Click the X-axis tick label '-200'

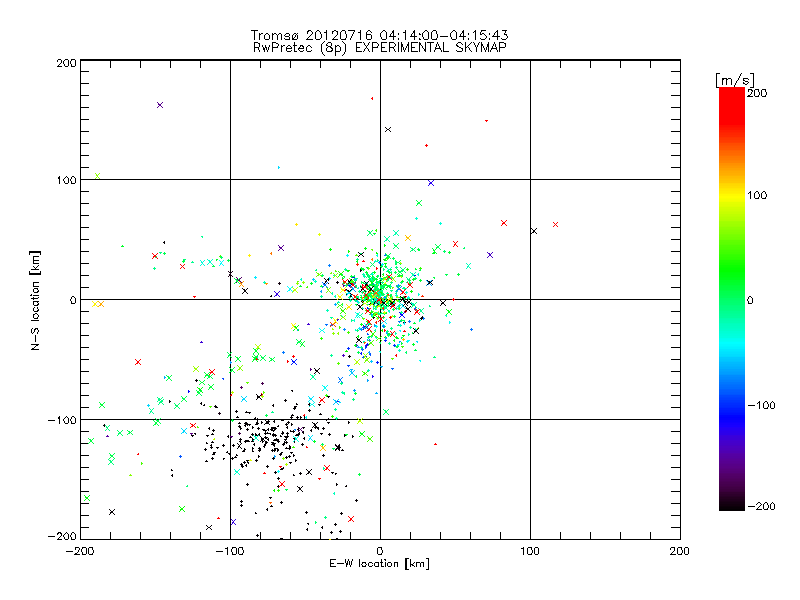80,552
